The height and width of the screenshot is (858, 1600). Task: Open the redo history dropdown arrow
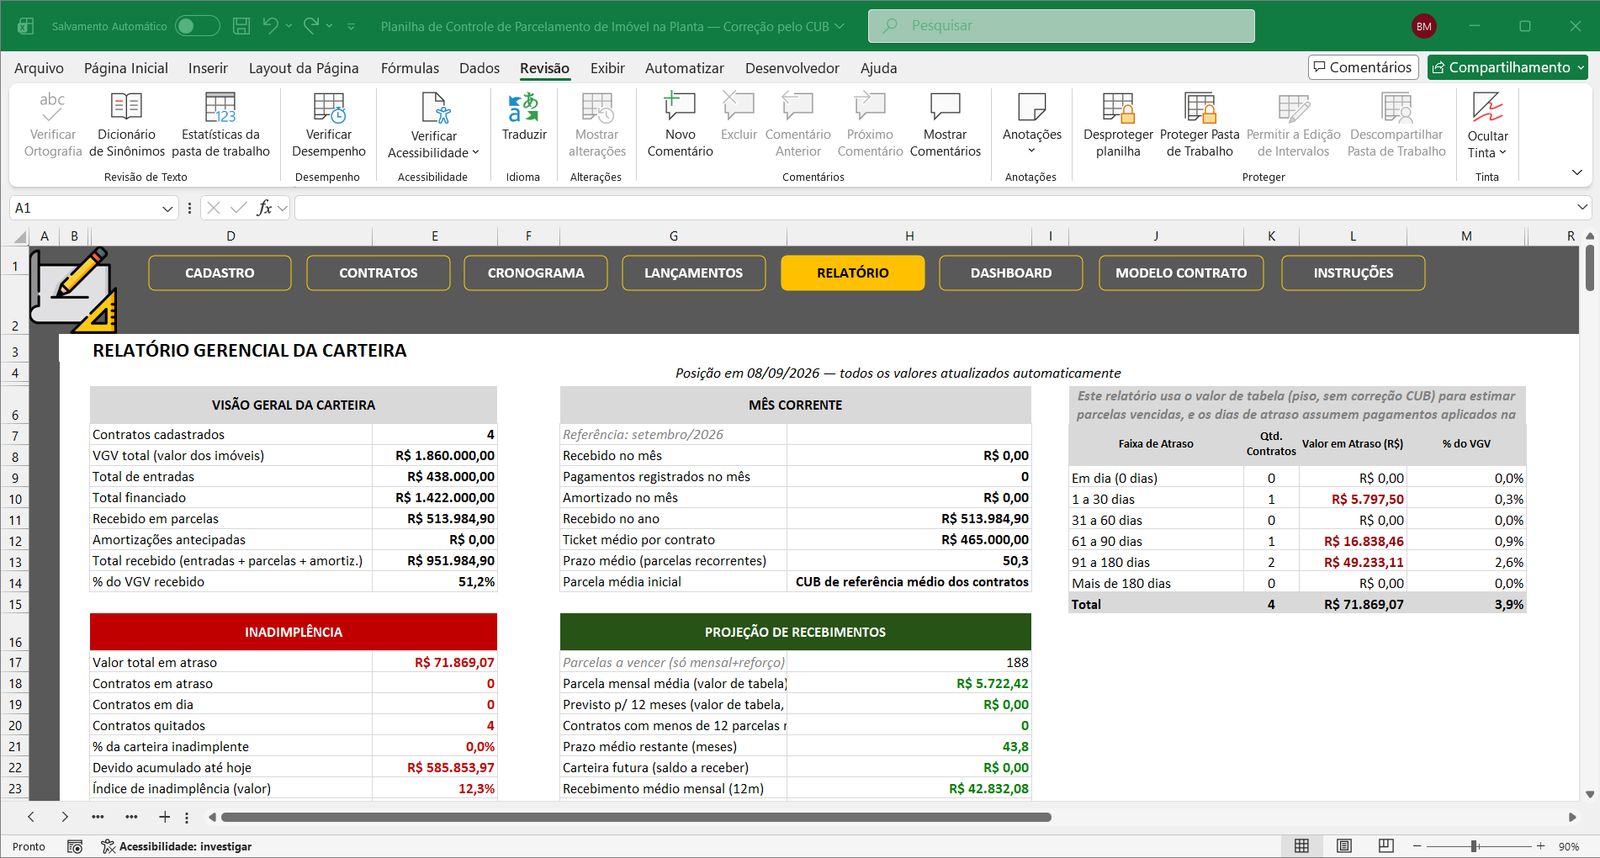coord(329,26)
